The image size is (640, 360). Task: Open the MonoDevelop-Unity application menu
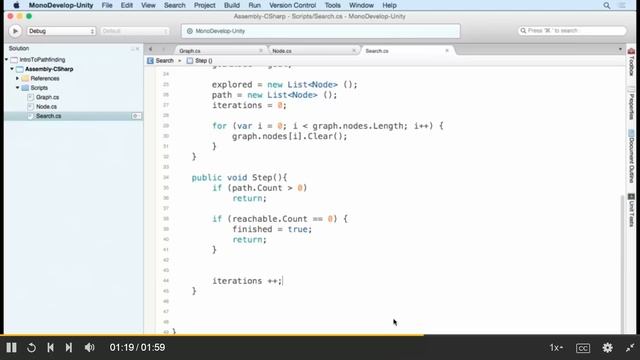coord(61,5)
